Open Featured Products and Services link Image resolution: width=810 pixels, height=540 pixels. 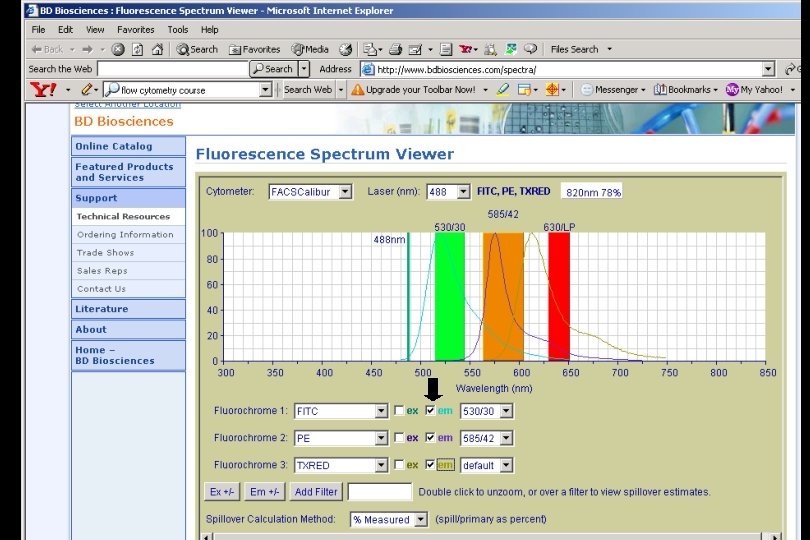(128, 172)
